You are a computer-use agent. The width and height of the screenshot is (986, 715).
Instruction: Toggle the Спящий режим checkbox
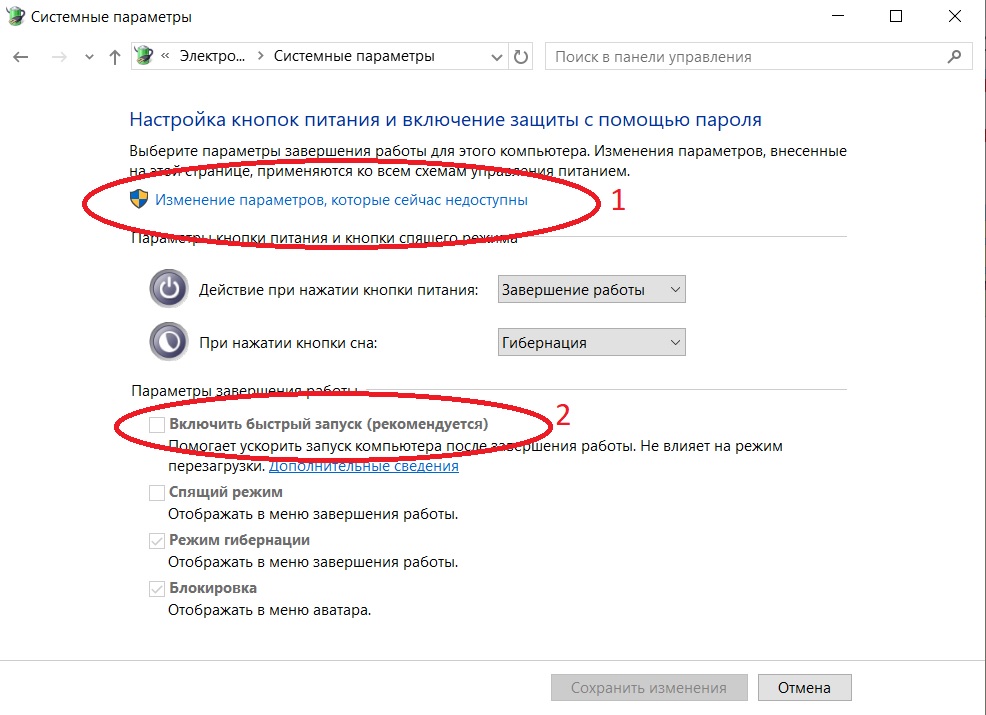coord(156,492)
